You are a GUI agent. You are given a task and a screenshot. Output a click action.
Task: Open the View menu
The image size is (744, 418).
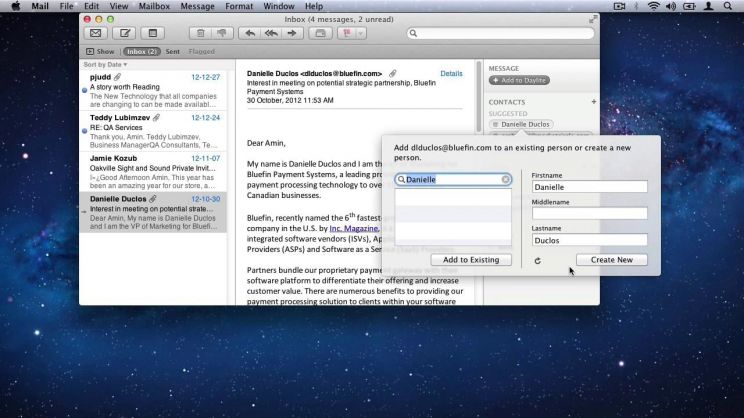point(119,6)
